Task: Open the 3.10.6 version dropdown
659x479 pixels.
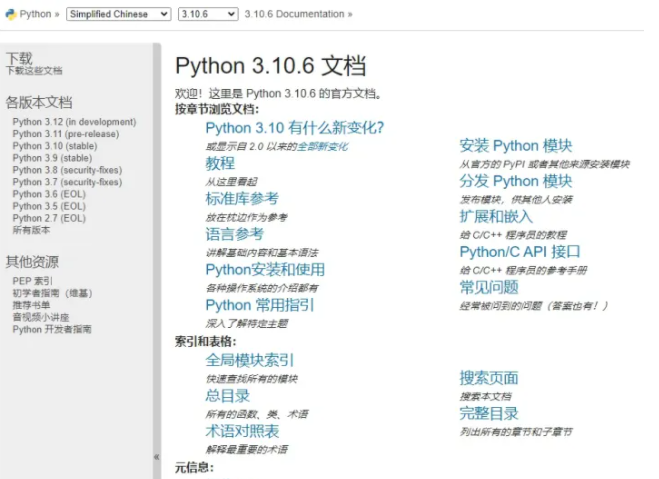Action: pyautogui.click(x=208, y=14)
